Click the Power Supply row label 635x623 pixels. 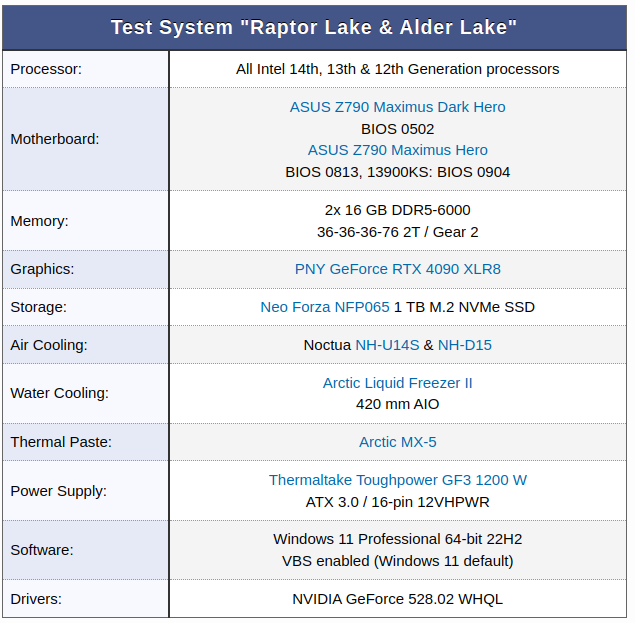58,491
